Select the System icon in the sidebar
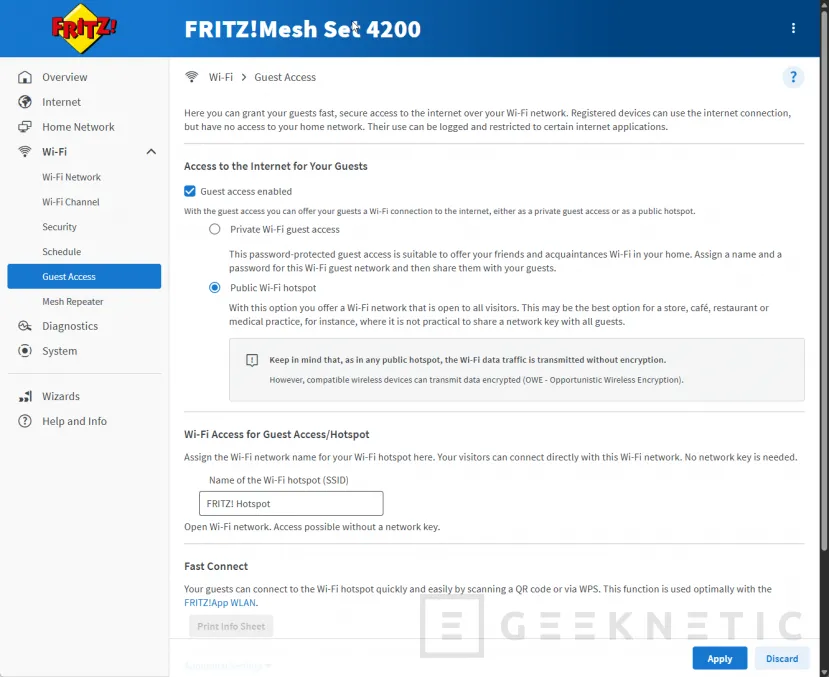Screen dimensions: 829x677 [x=24, y=351]
